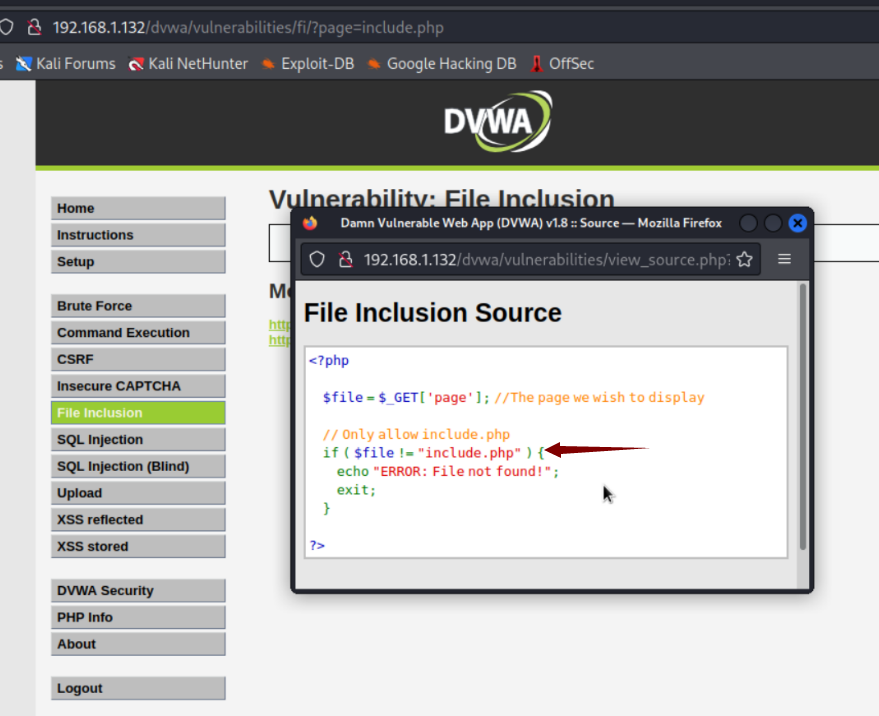879x716 pixels.
Task: Click the shield icon in main address bar
Action: tap(6, 27)
